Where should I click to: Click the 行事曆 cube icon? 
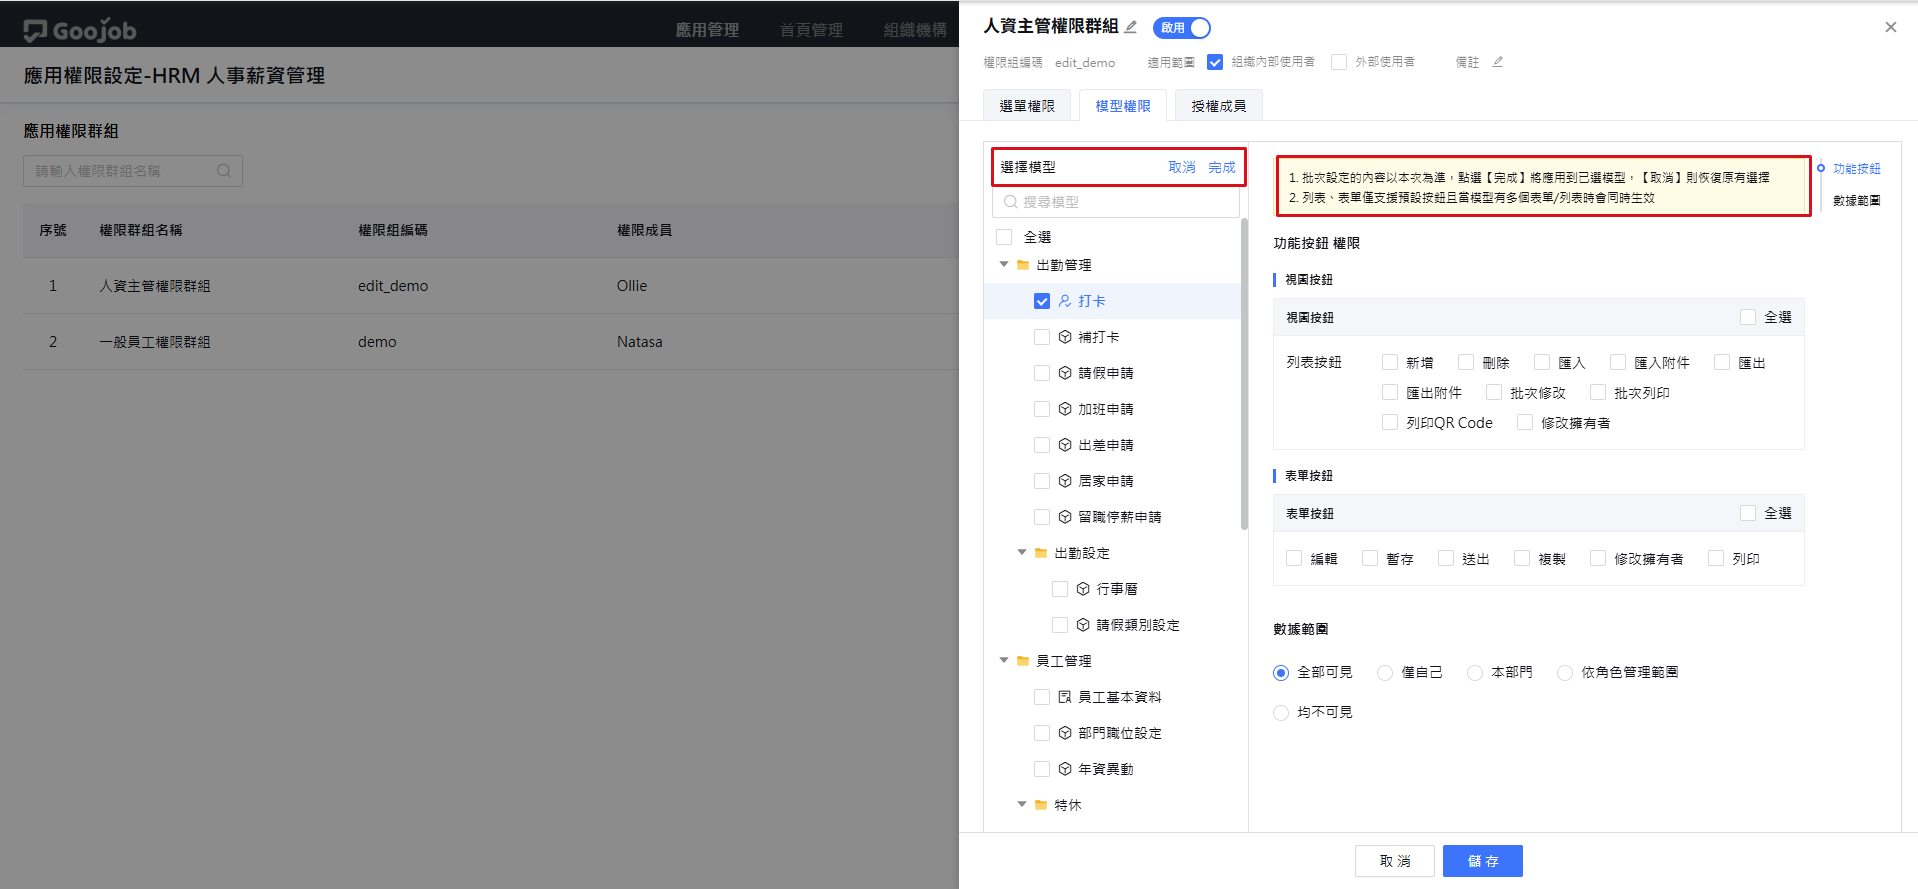click(x=1083, y=589)
